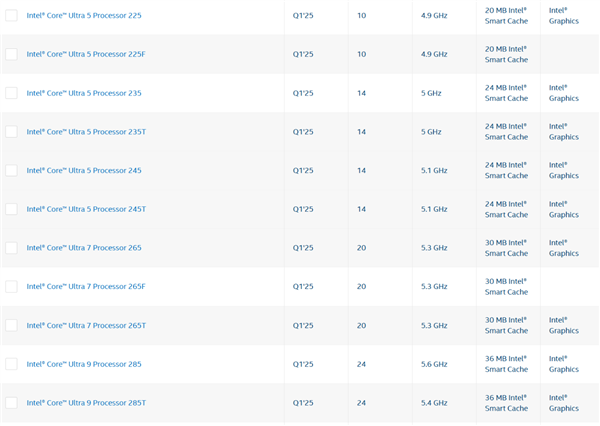Visit the Core Ultra 9 Processor 285 page
The image size is (600, 426).
click(x=84, y=364)
